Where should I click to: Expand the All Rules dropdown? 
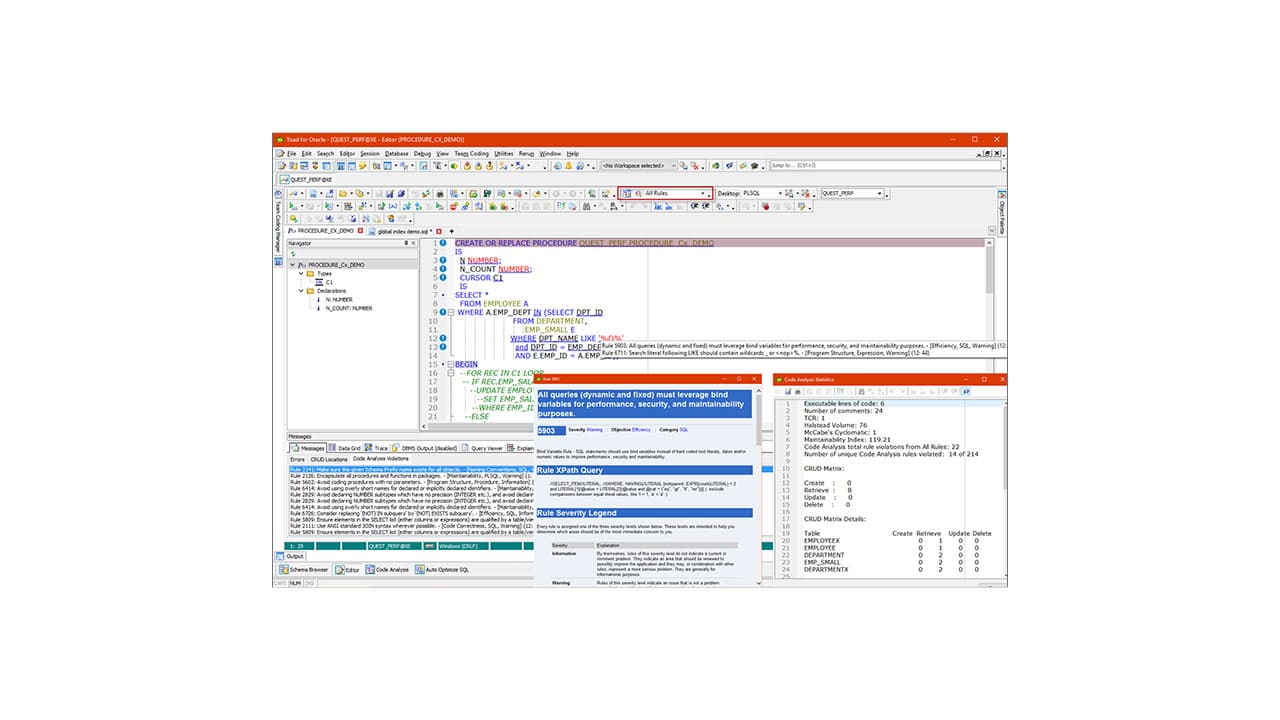click(704, 192)
